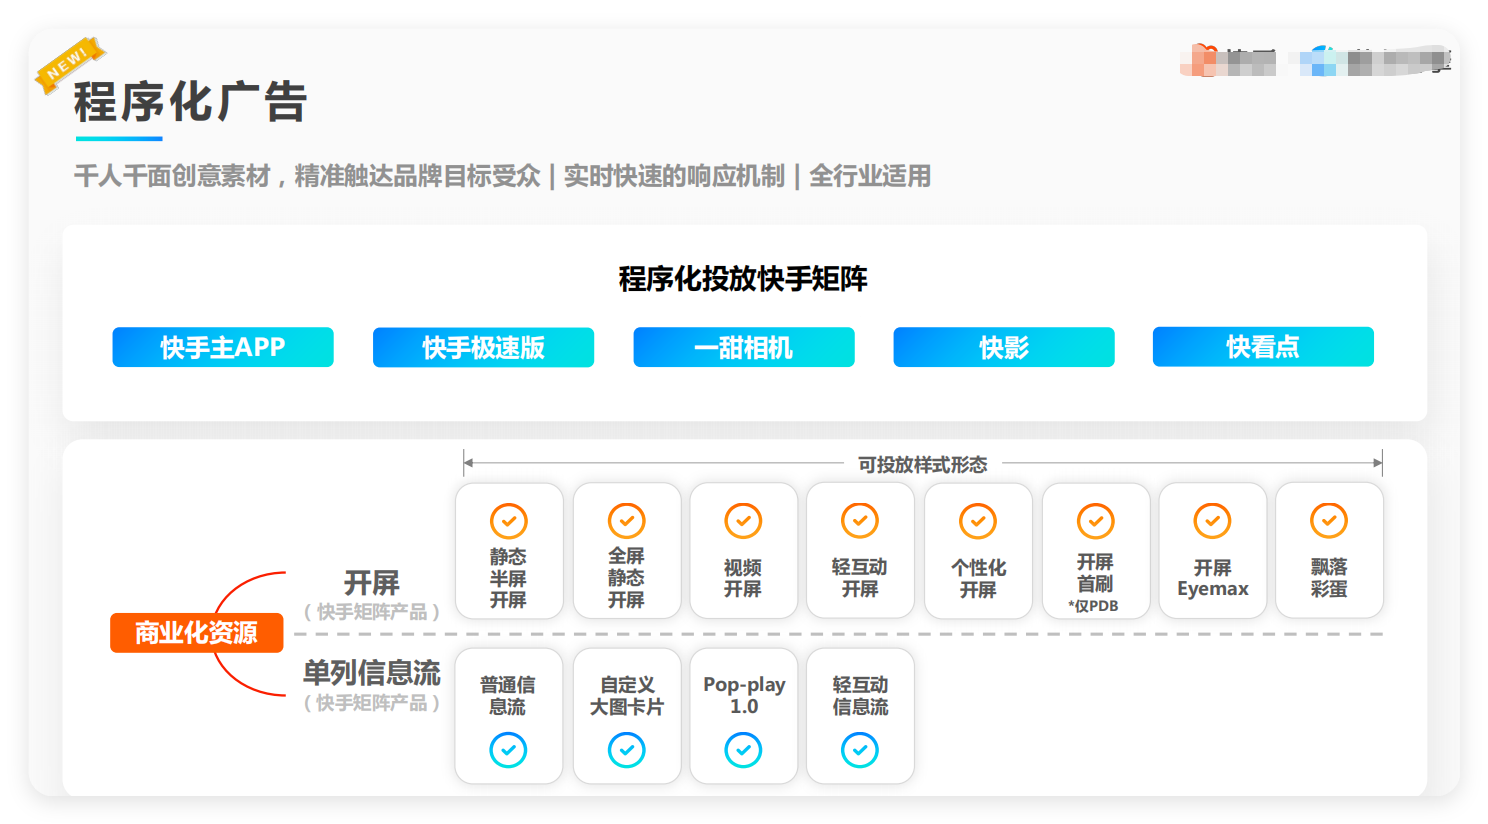Screen dimensions: 1488x824
Task: Toggle the check on 普通信息流 card
Action: click(x=509, y=748)
